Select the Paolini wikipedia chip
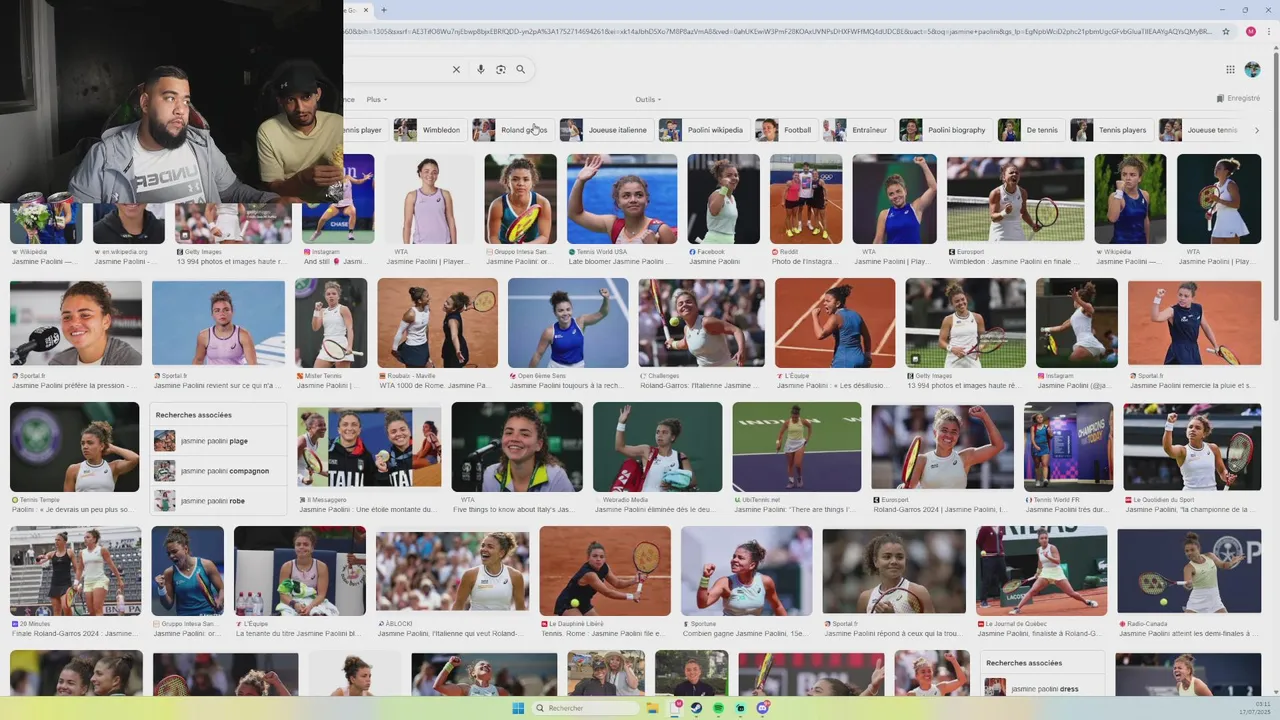This screenshot has width=1280, height=720. [703, 130]
